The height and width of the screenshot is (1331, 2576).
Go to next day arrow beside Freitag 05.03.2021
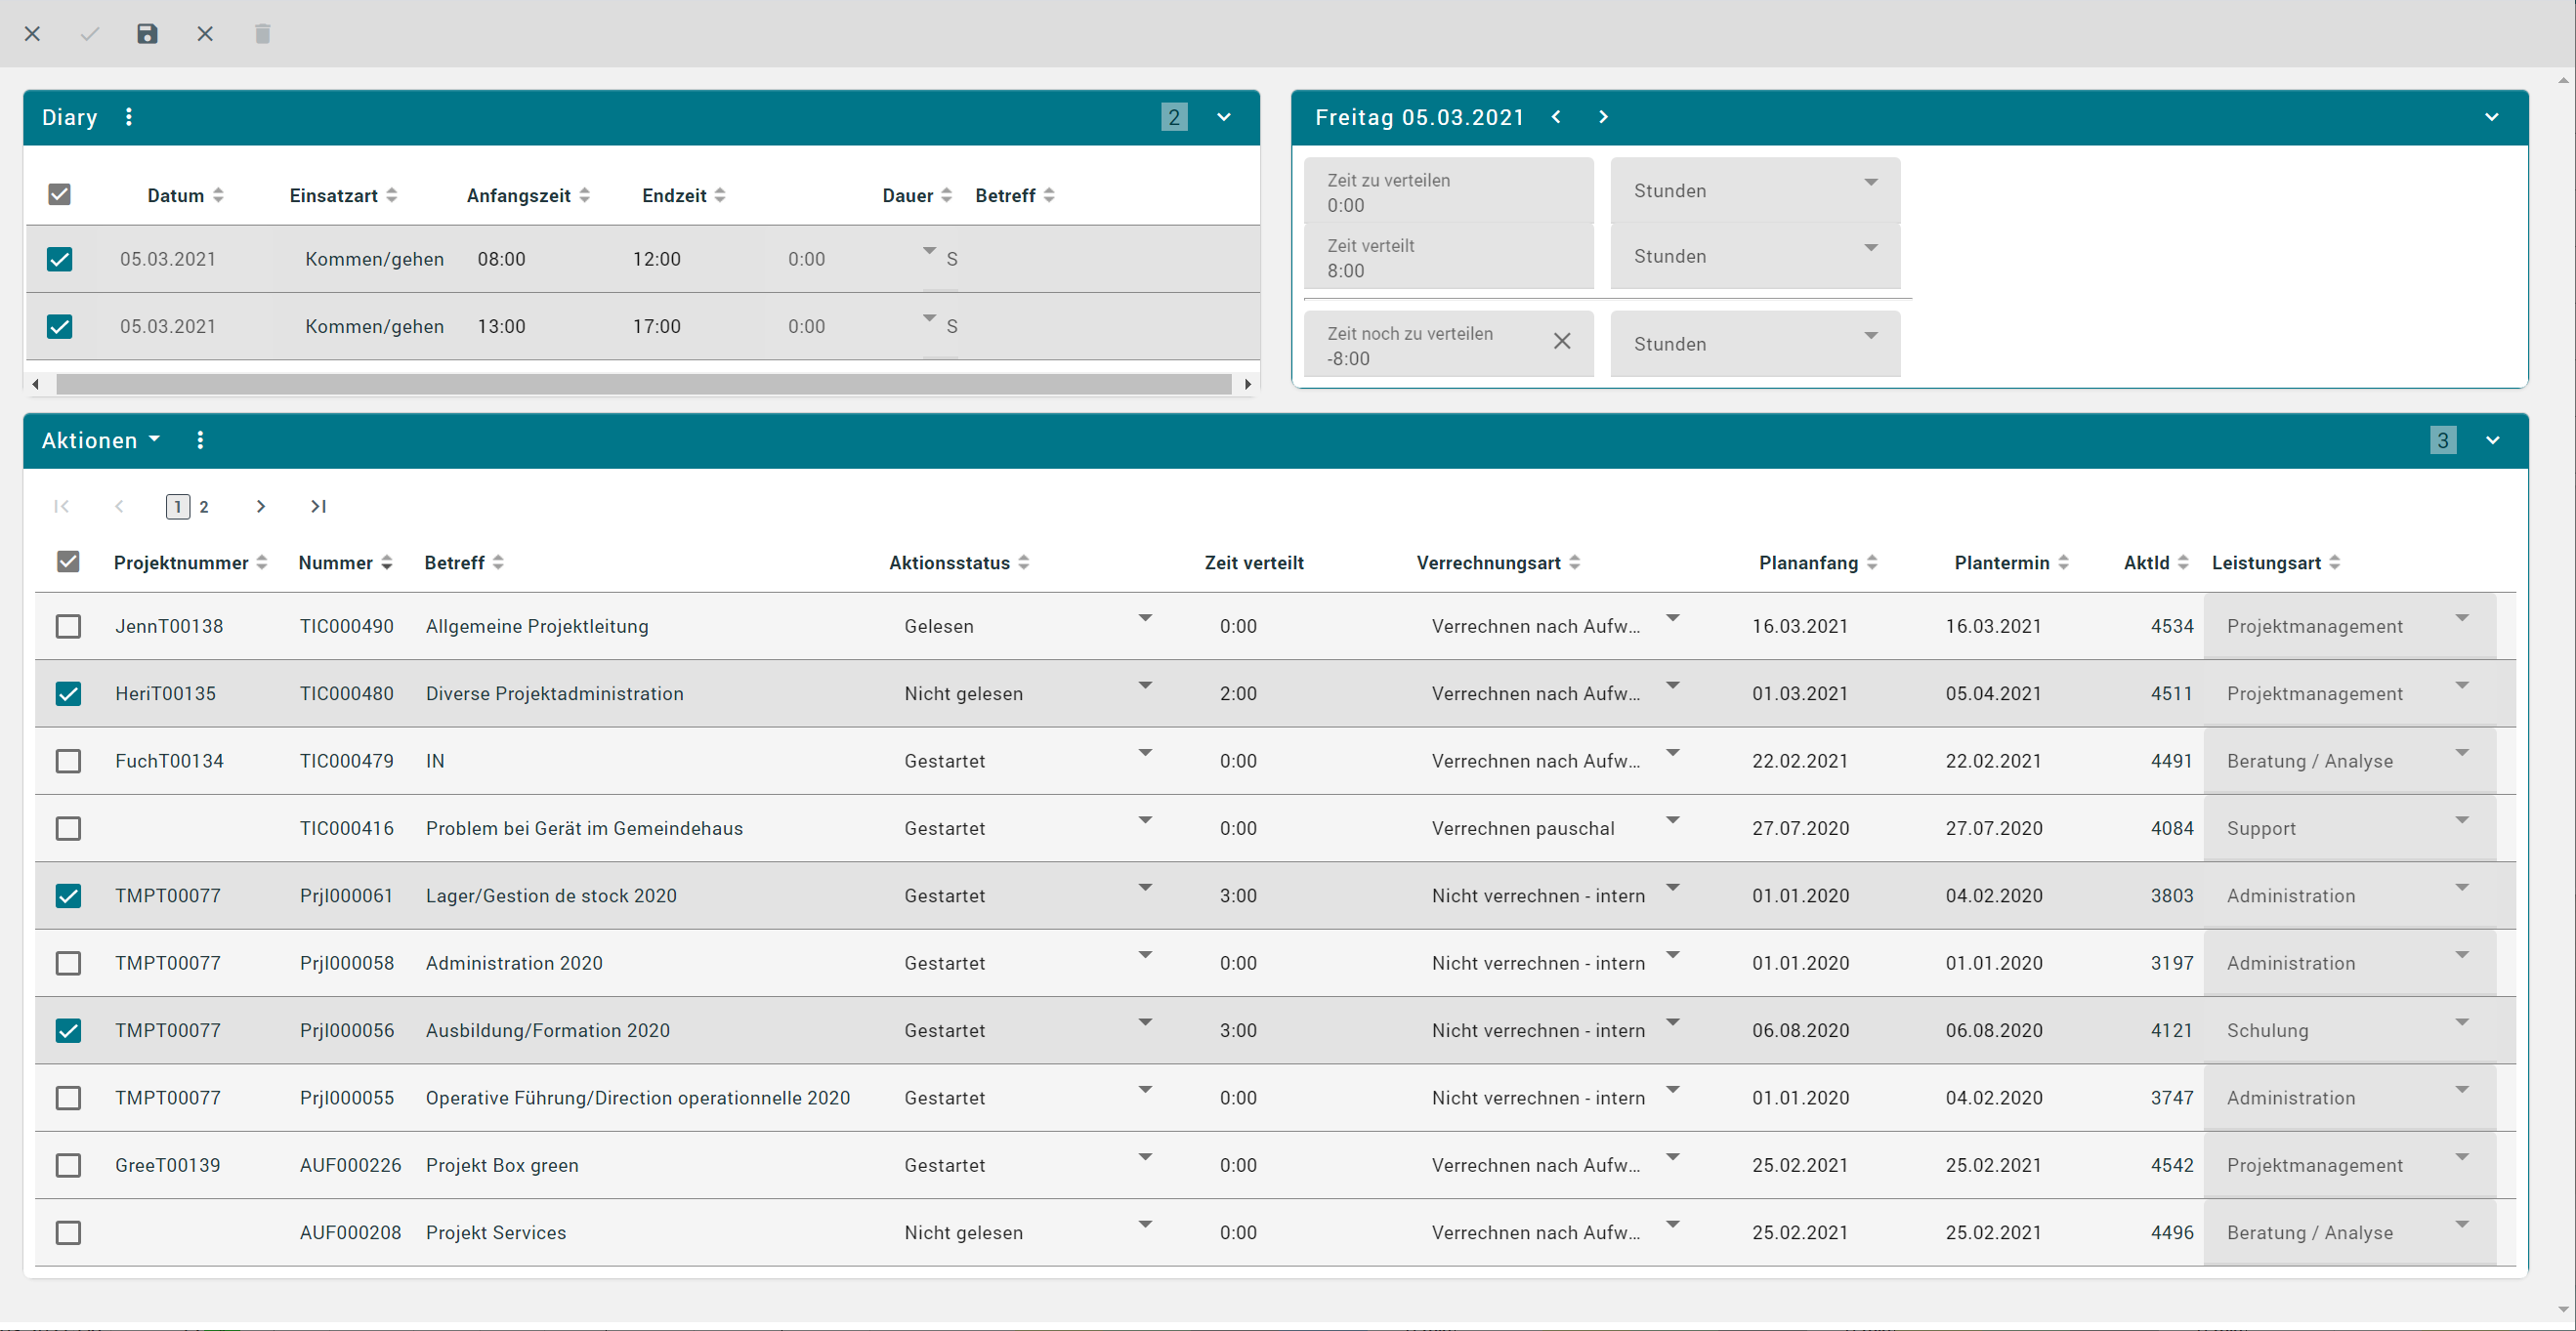(x=1603, y=117)
